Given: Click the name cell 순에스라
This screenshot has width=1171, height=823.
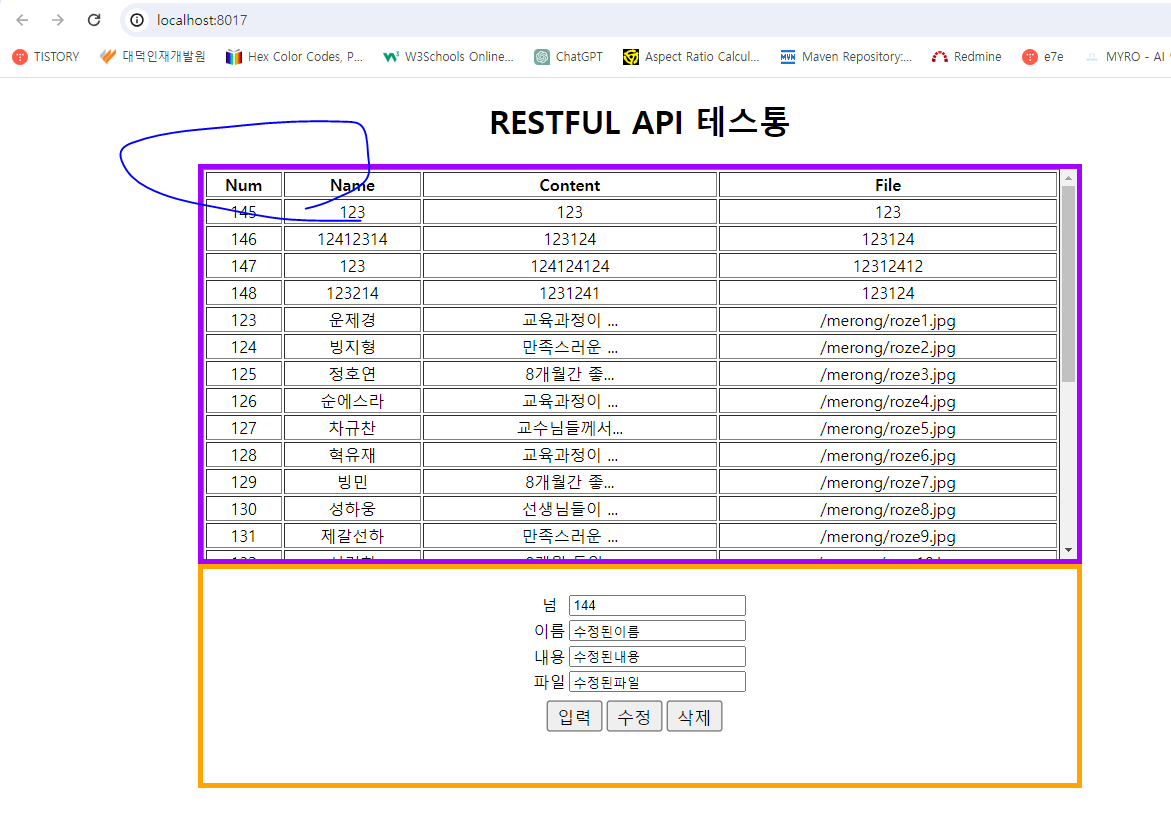Looking at the screenshot, I should point(352,401).
